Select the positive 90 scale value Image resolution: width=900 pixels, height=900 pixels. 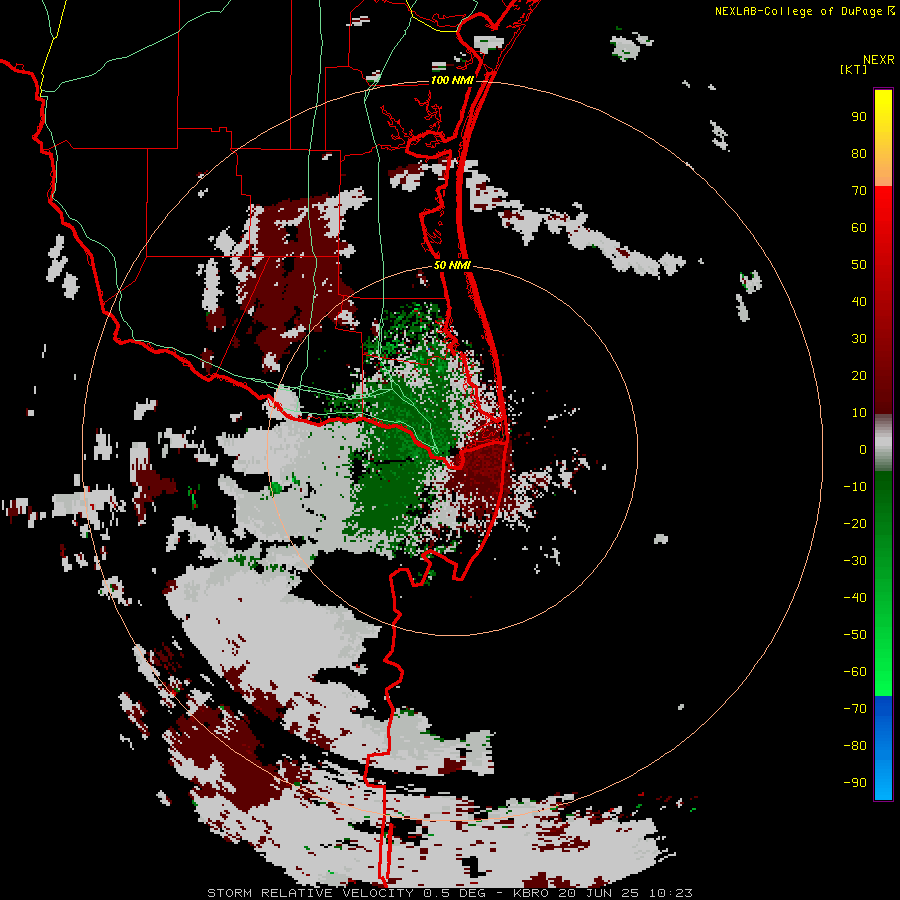tap(859, 117)
